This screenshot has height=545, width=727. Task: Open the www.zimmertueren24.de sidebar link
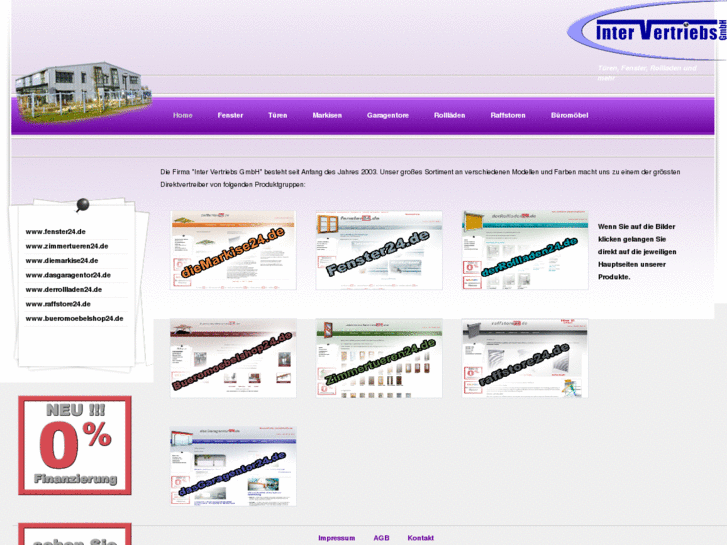(x=67, y=246)
